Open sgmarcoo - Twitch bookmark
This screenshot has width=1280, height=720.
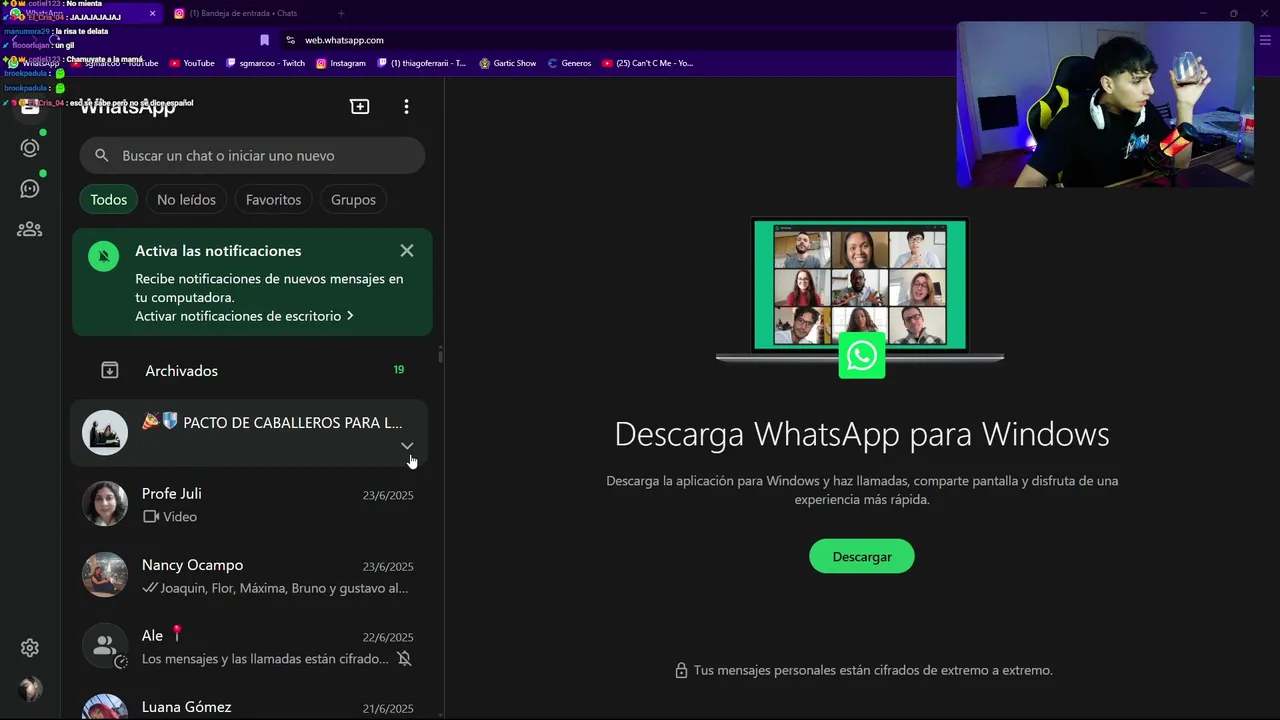tap(266, 63)
